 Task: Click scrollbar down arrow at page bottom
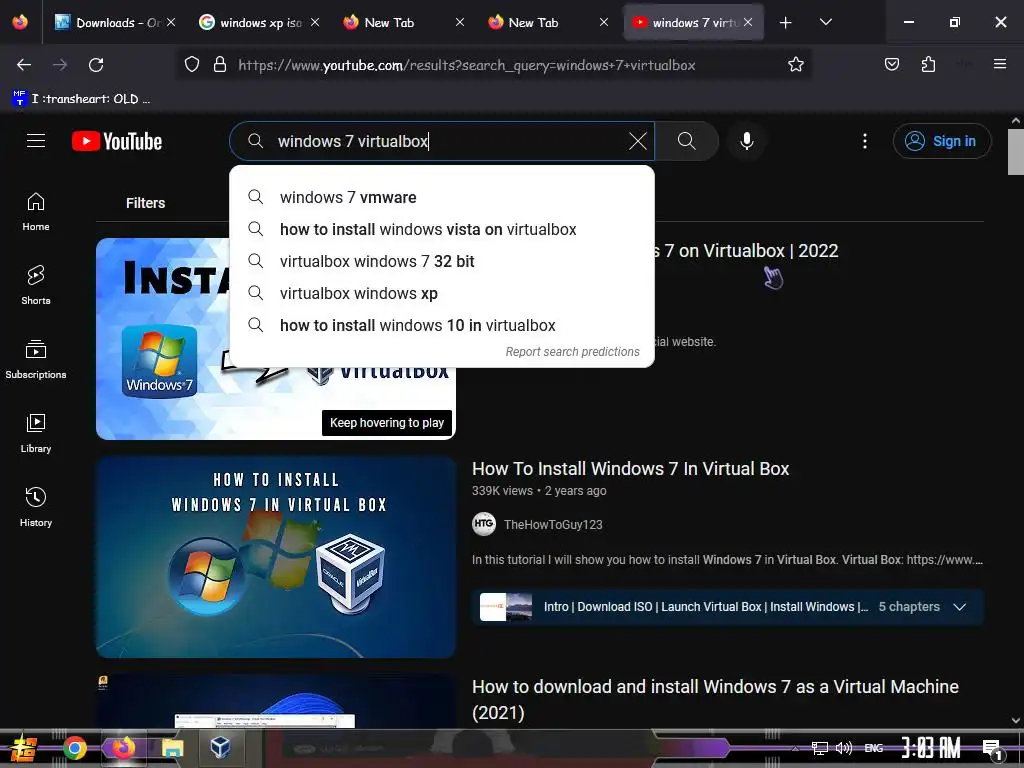click(x=1016, y=720)
